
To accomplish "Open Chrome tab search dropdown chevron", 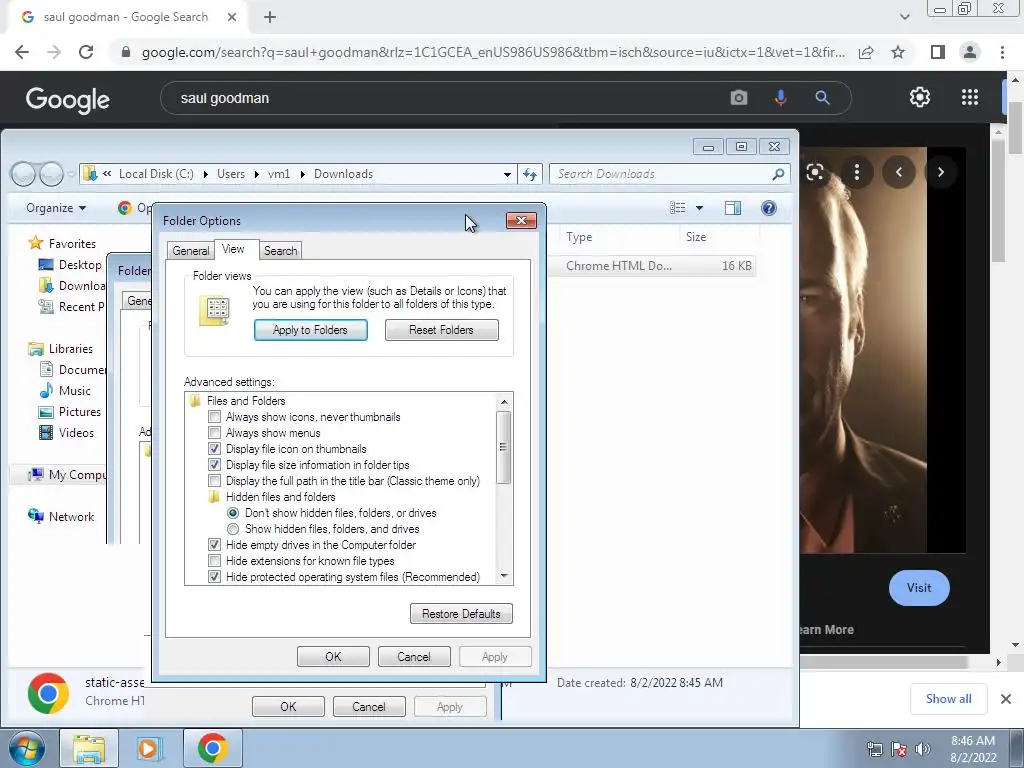I will 904,17.
